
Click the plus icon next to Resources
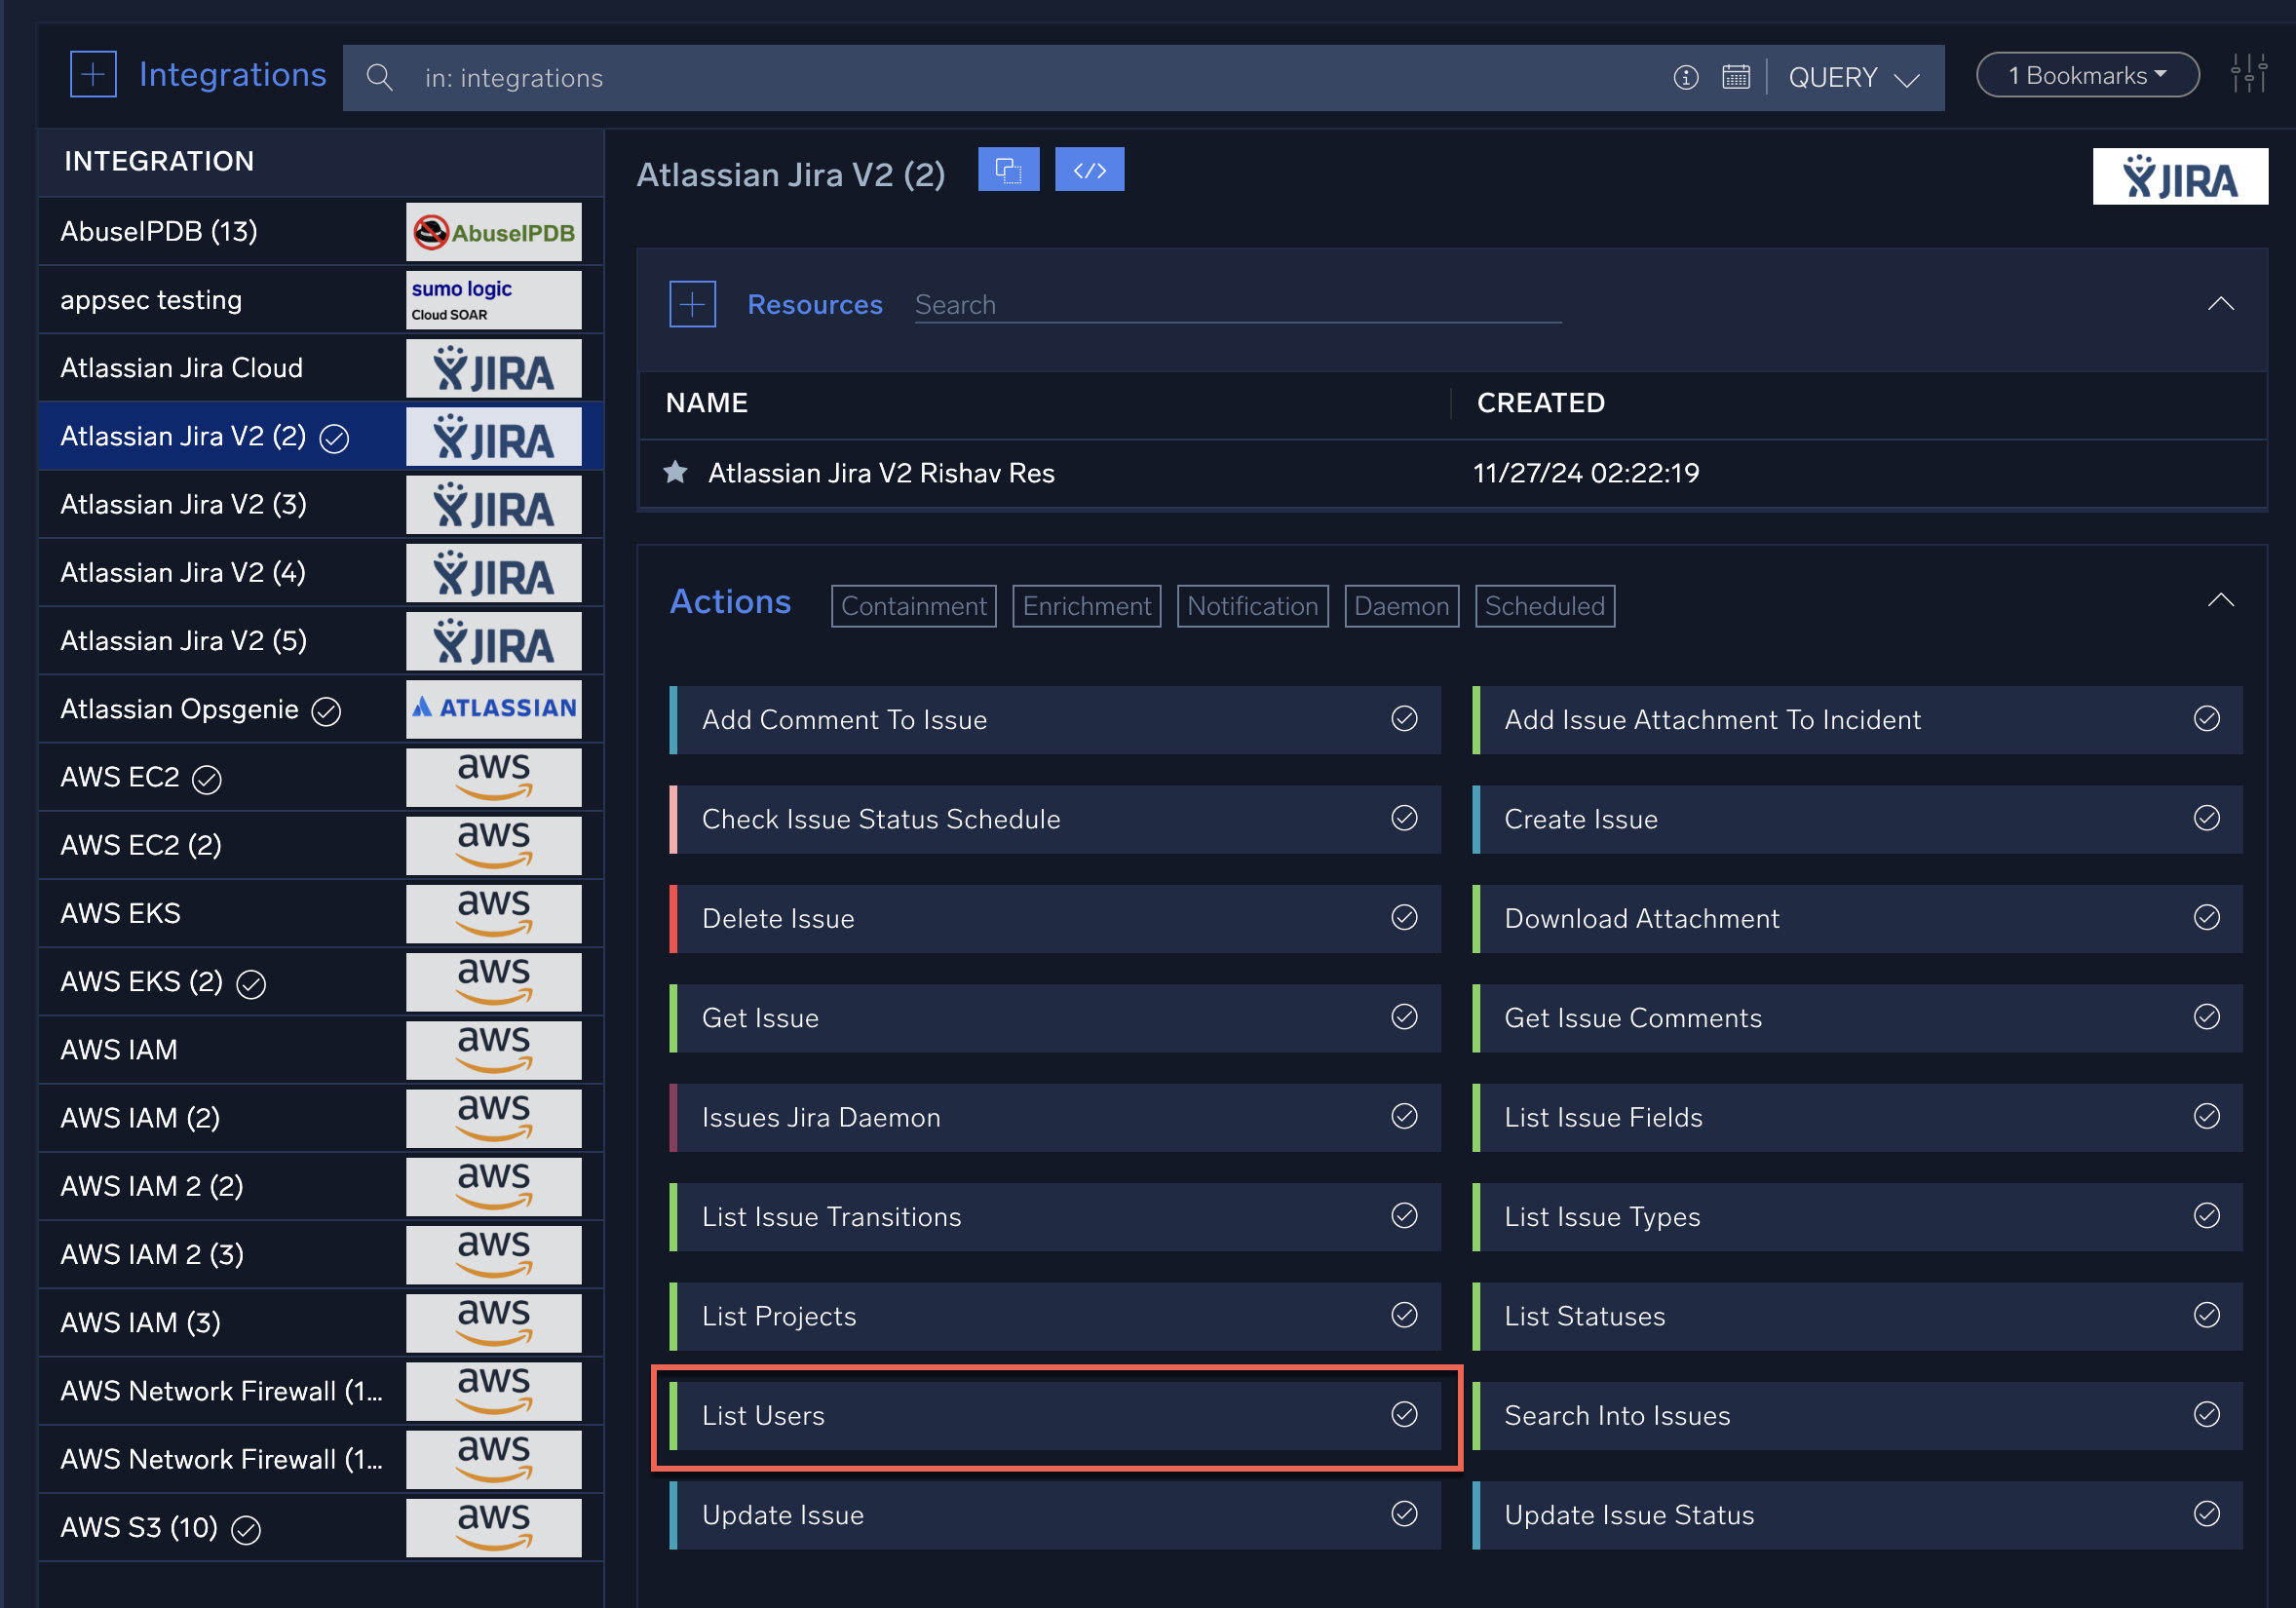tap(692, 303)
